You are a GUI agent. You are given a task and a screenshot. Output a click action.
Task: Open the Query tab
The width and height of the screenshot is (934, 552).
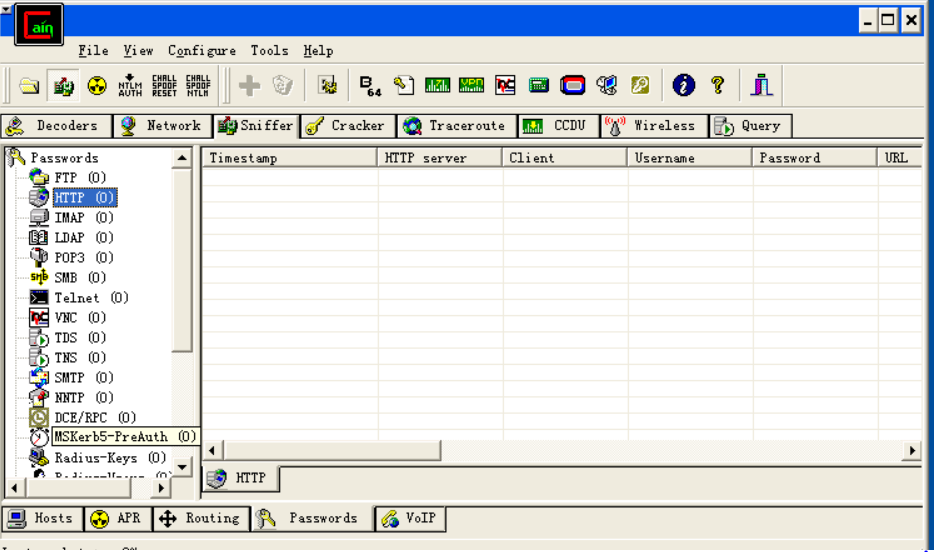tap(751, 126)
